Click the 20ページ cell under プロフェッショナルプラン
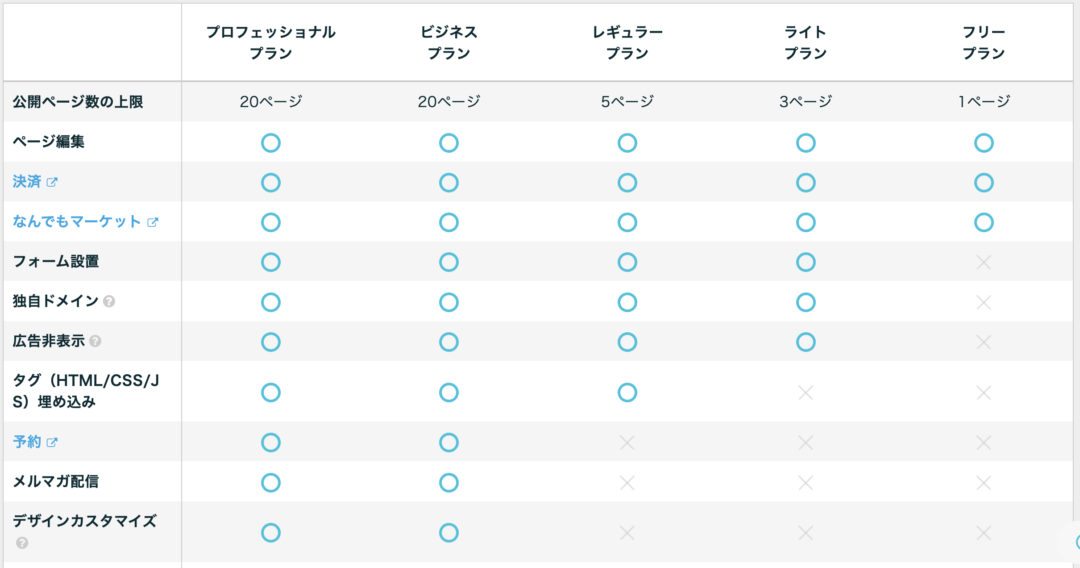The width and height of the screenshot is (1080, 568). [271, 102]
